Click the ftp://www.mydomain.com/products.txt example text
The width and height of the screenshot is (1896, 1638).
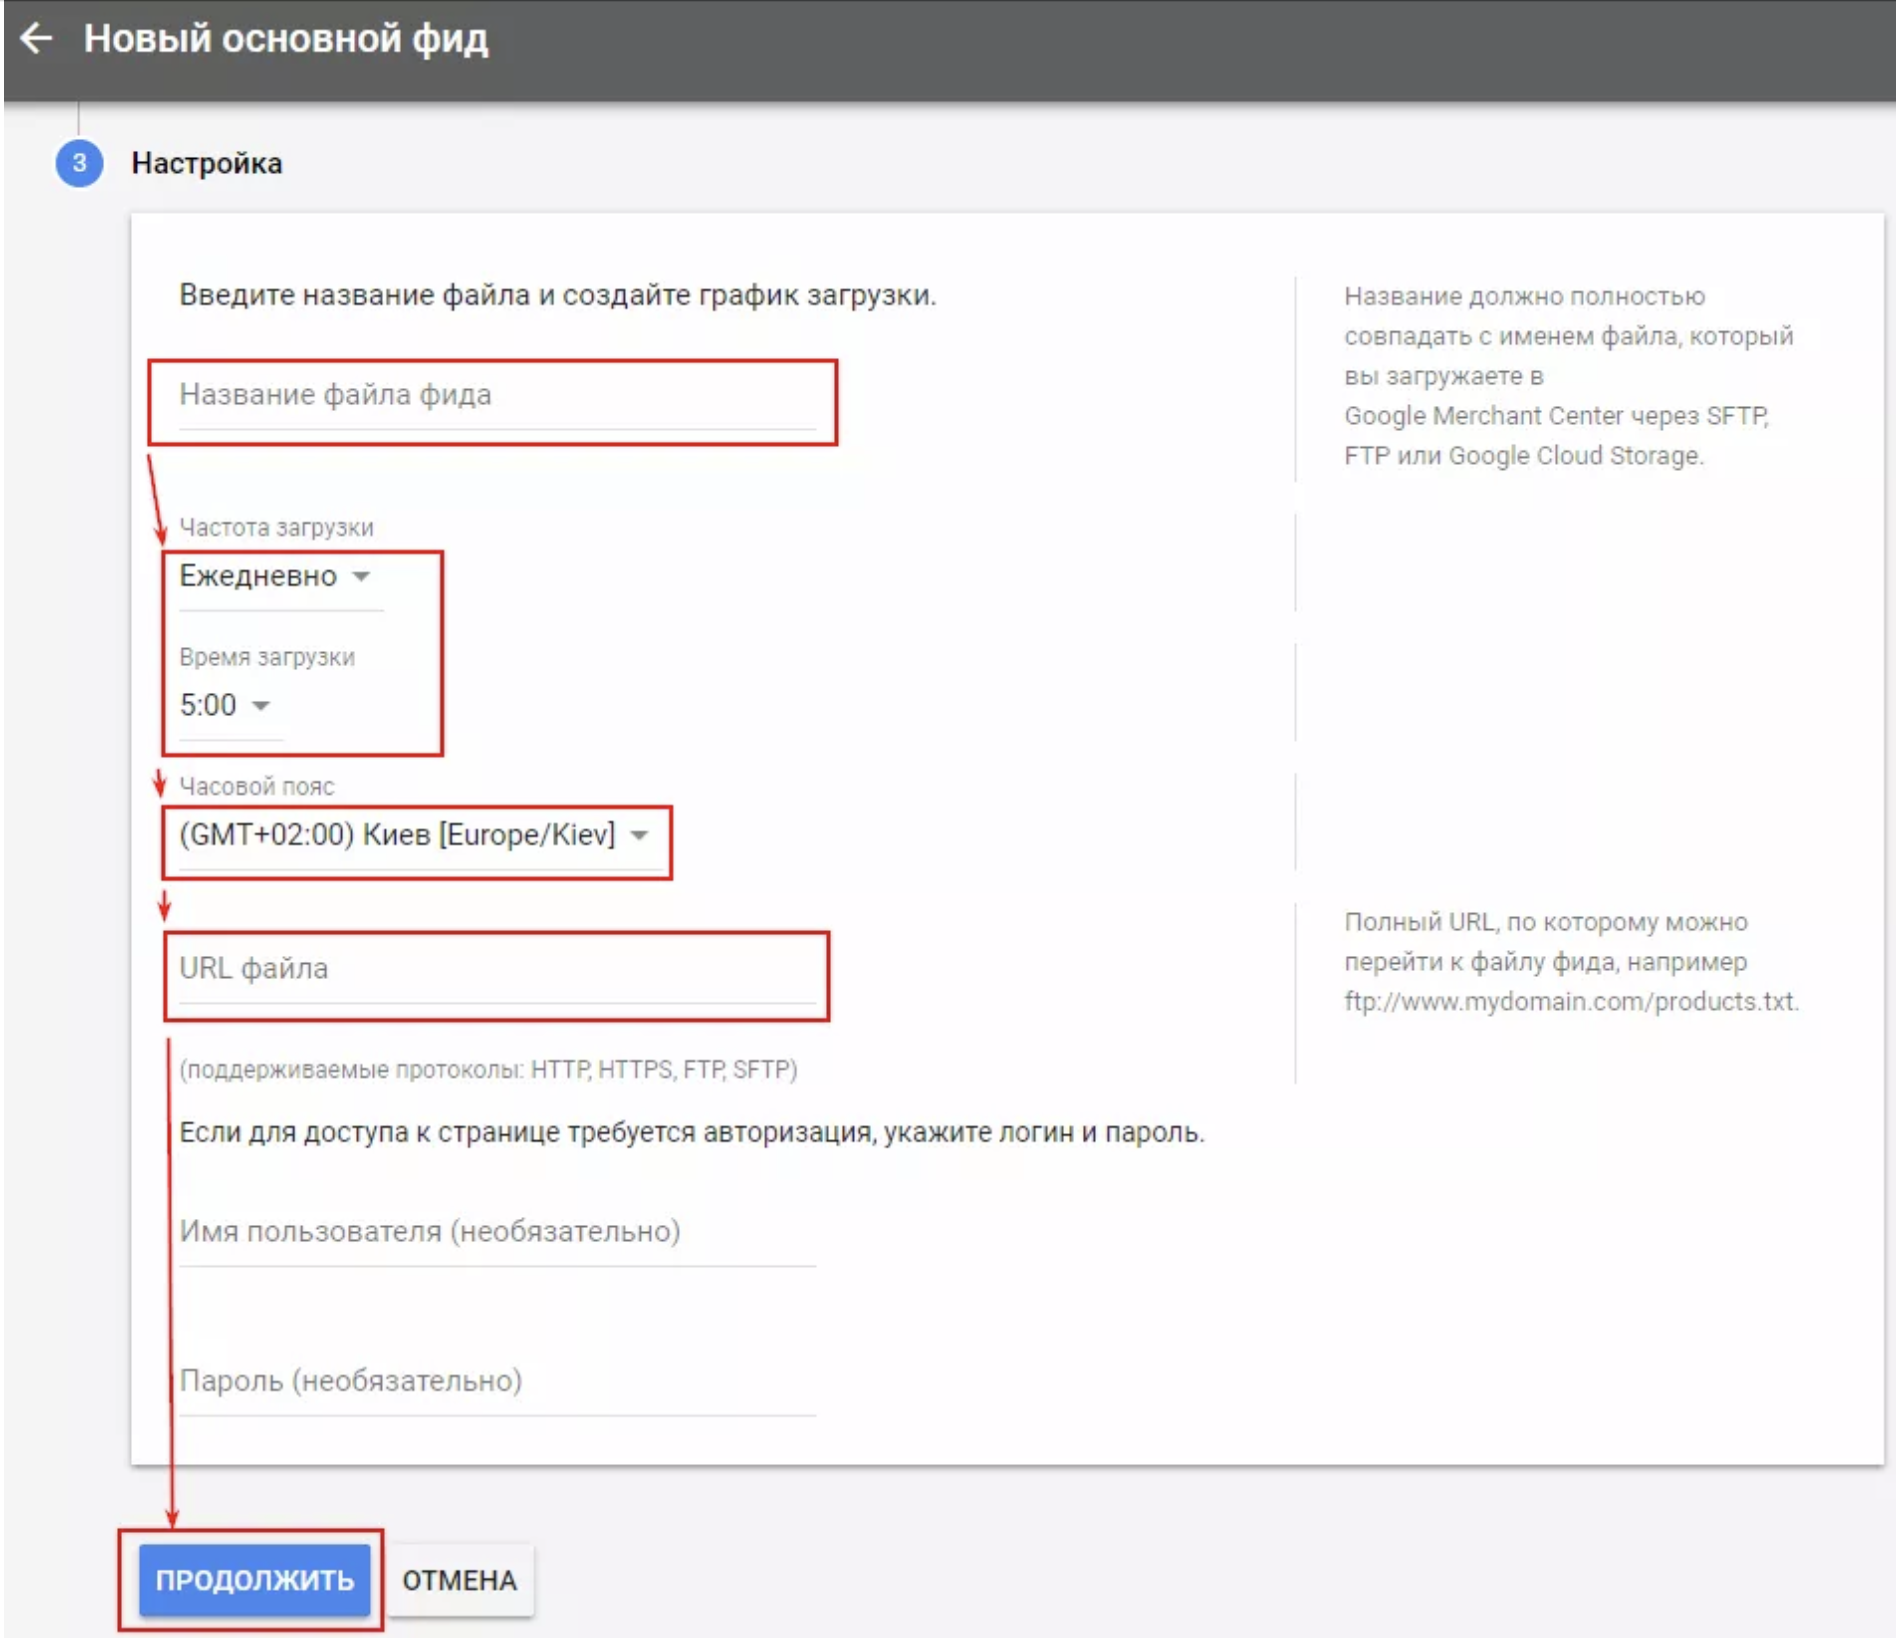[1570, 1002]
